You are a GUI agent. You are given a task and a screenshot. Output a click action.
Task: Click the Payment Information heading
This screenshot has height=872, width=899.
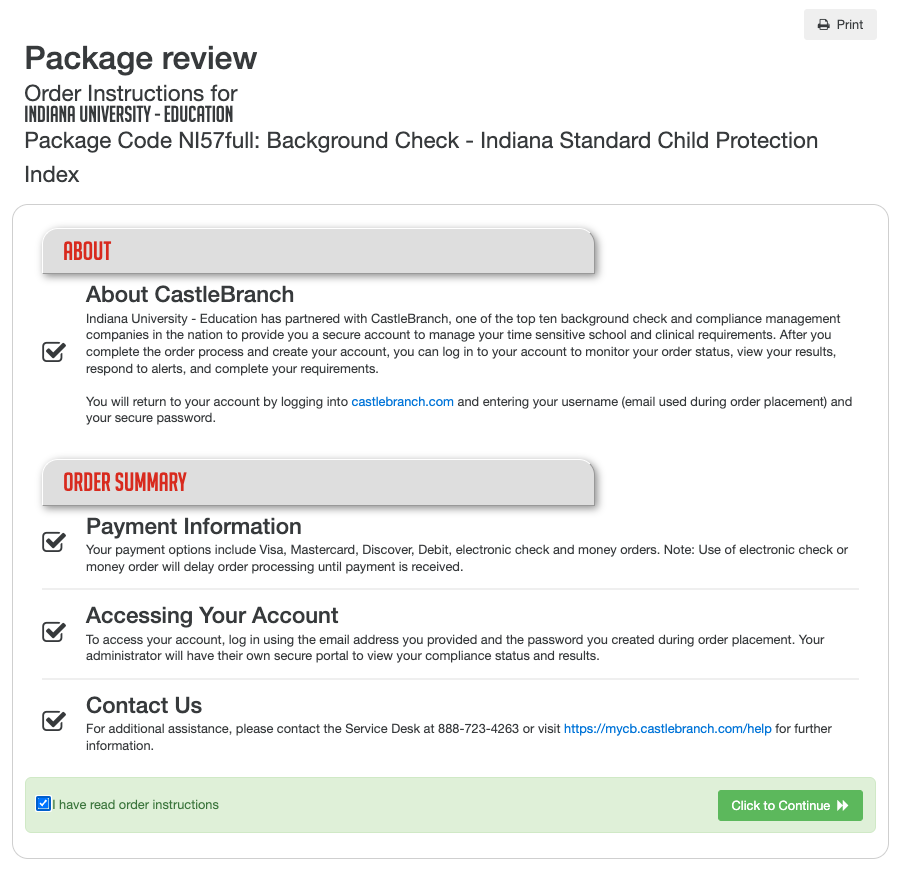click(x=193, y=526)
